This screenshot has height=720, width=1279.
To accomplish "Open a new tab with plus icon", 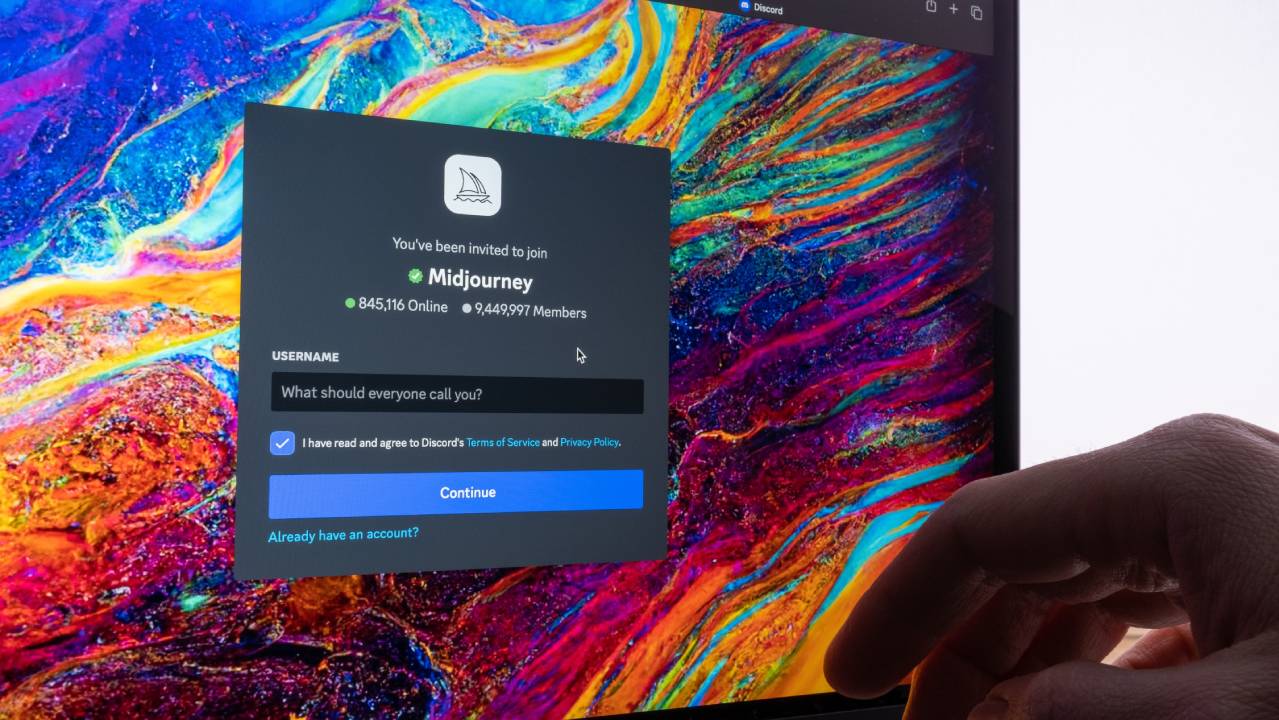I will tap(953, 9).
